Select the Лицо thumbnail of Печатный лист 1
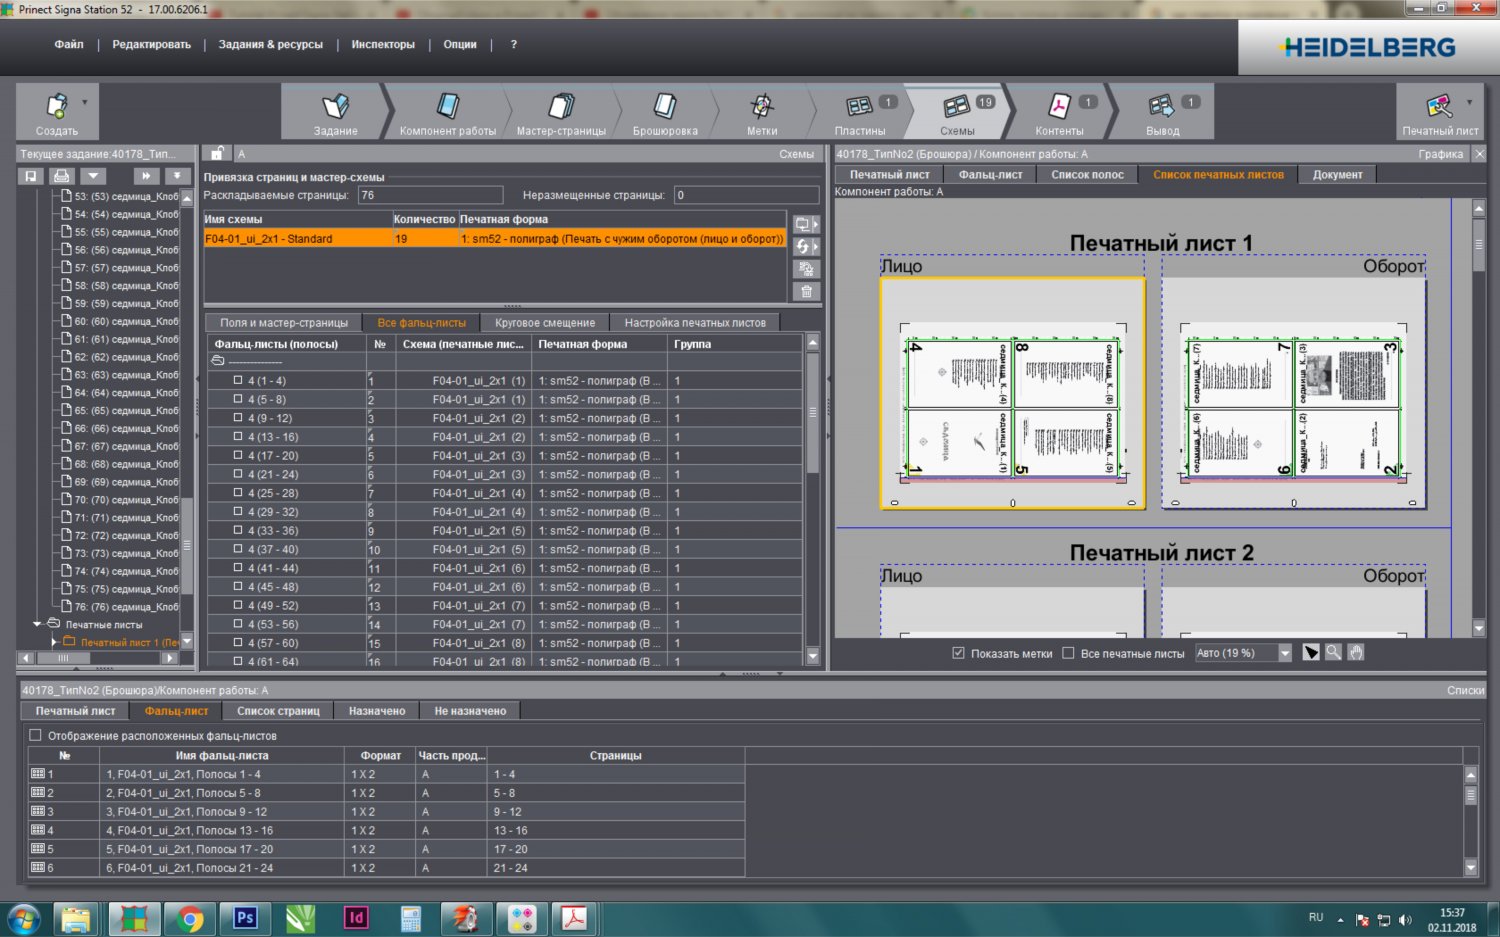The image size is (1500, 937). (x=1012, y=394)
